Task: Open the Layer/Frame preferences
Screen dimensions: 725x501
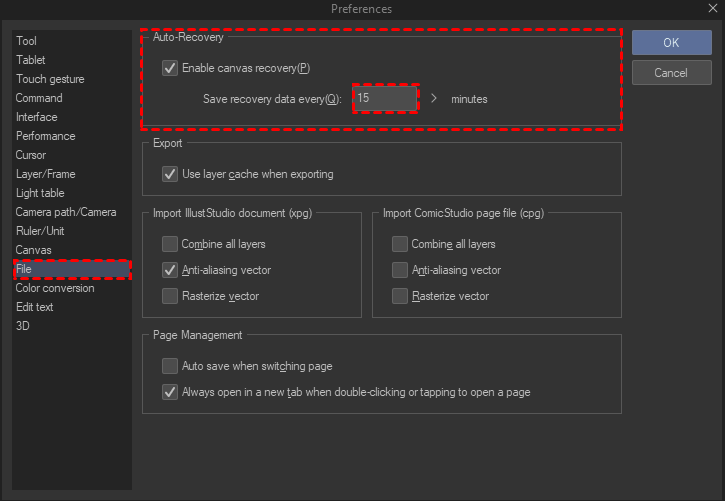Action: 45,174
